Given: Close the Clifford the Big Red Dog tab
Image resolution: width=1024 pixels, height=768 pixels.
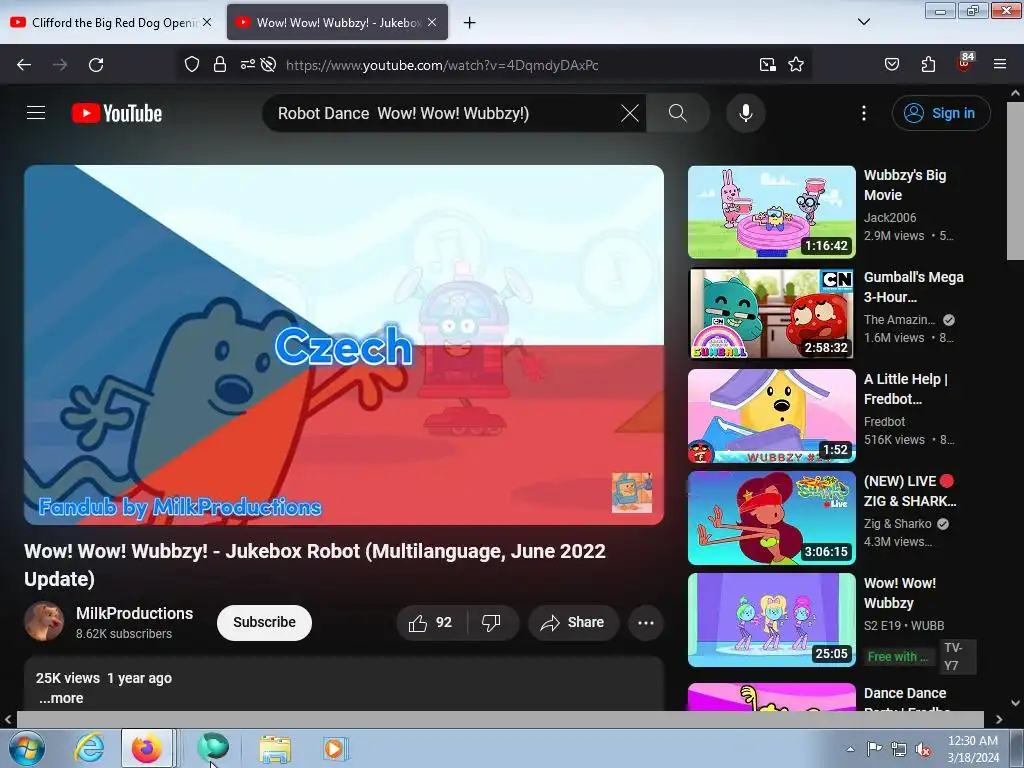Looking at the screenshot, I should (206, 23).
